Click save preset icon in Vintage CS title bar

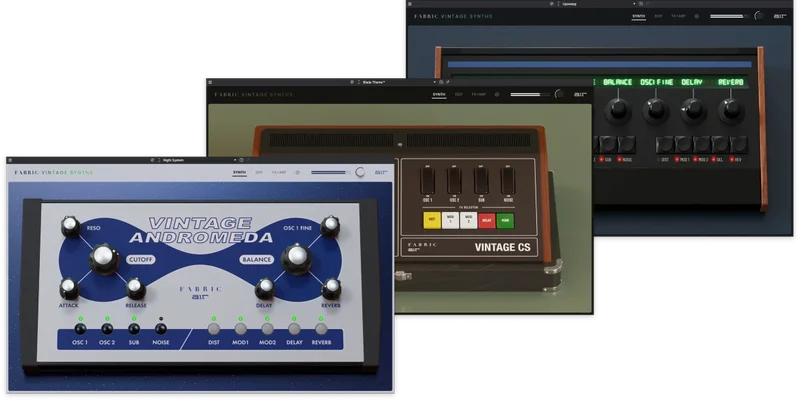pos(441,82)
